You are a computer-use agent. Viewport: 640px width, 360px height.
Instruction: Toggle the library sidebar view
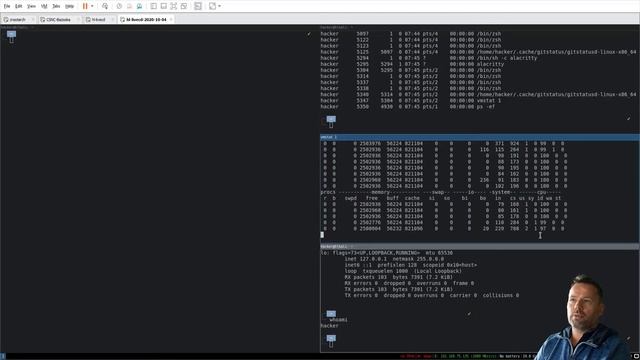click(x=153, y=6)
